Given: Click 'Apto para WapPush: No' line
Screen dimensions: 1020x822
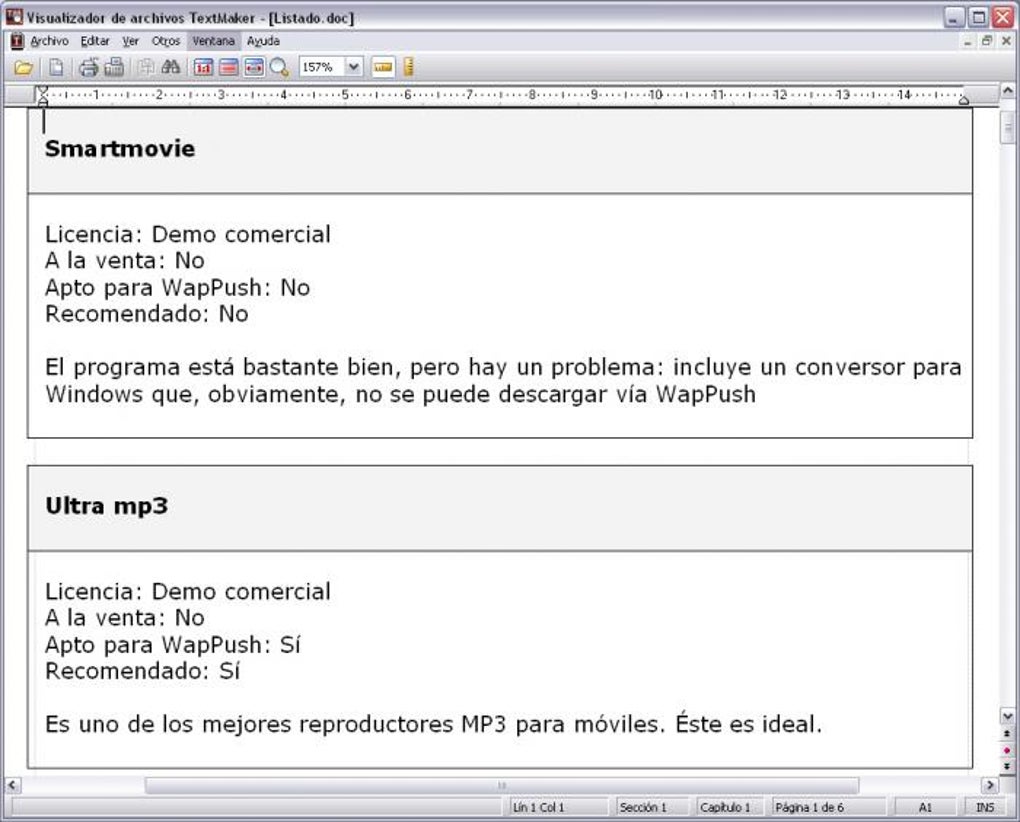Looking at the screenshot, I should pyautogui.click(x=178, y=287).
